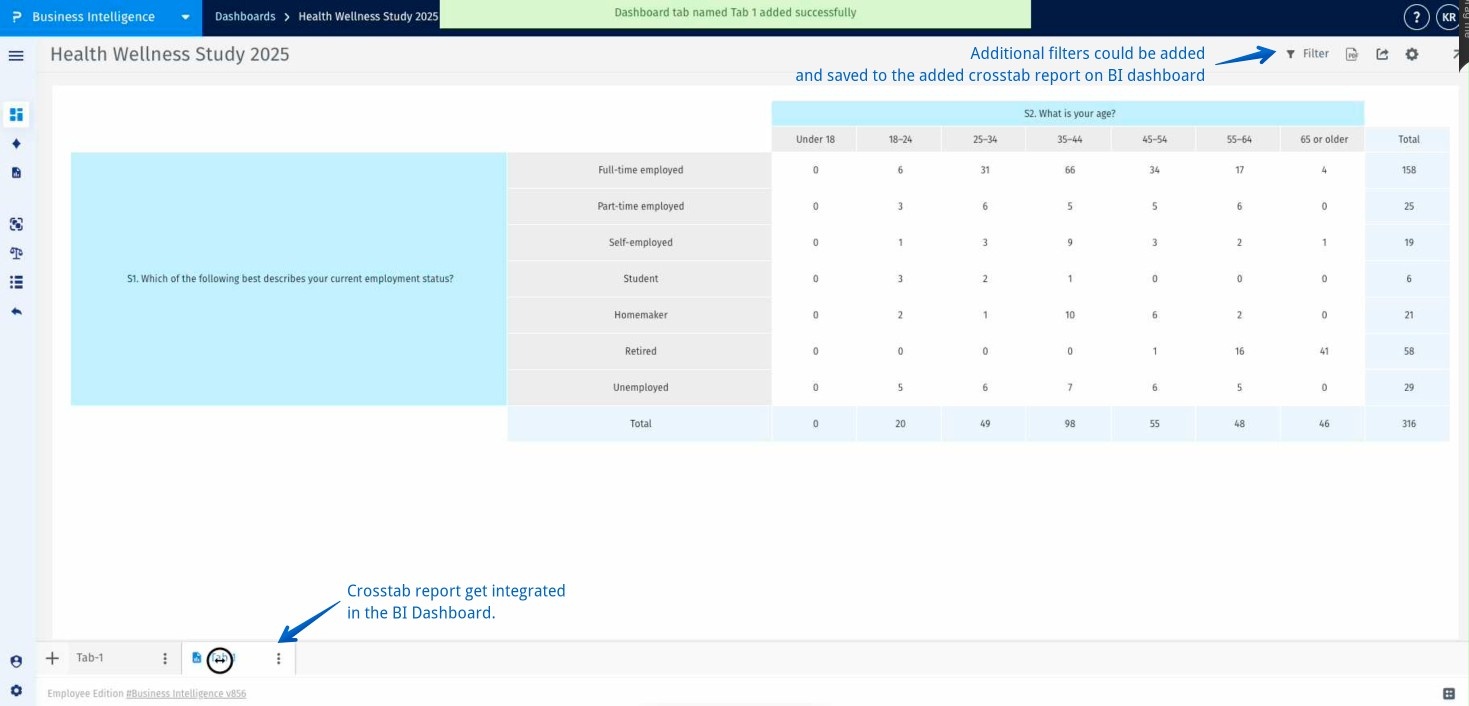Open the list view icon in the sidebar
The height and width of the screenshot is (706, 1469).
[x=15, y=281]
